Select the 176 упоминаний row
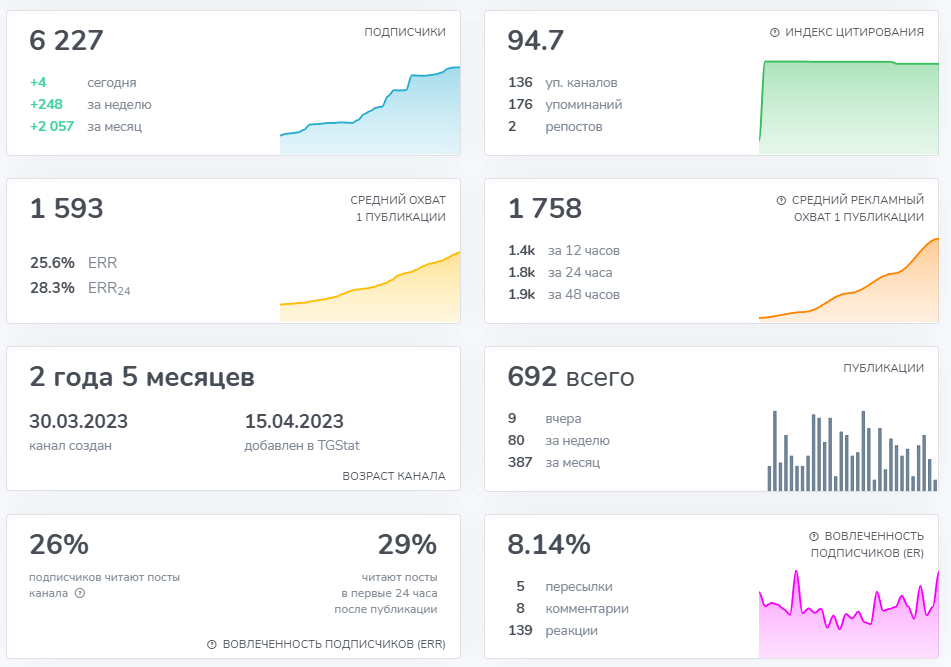 tap(565, 104)
